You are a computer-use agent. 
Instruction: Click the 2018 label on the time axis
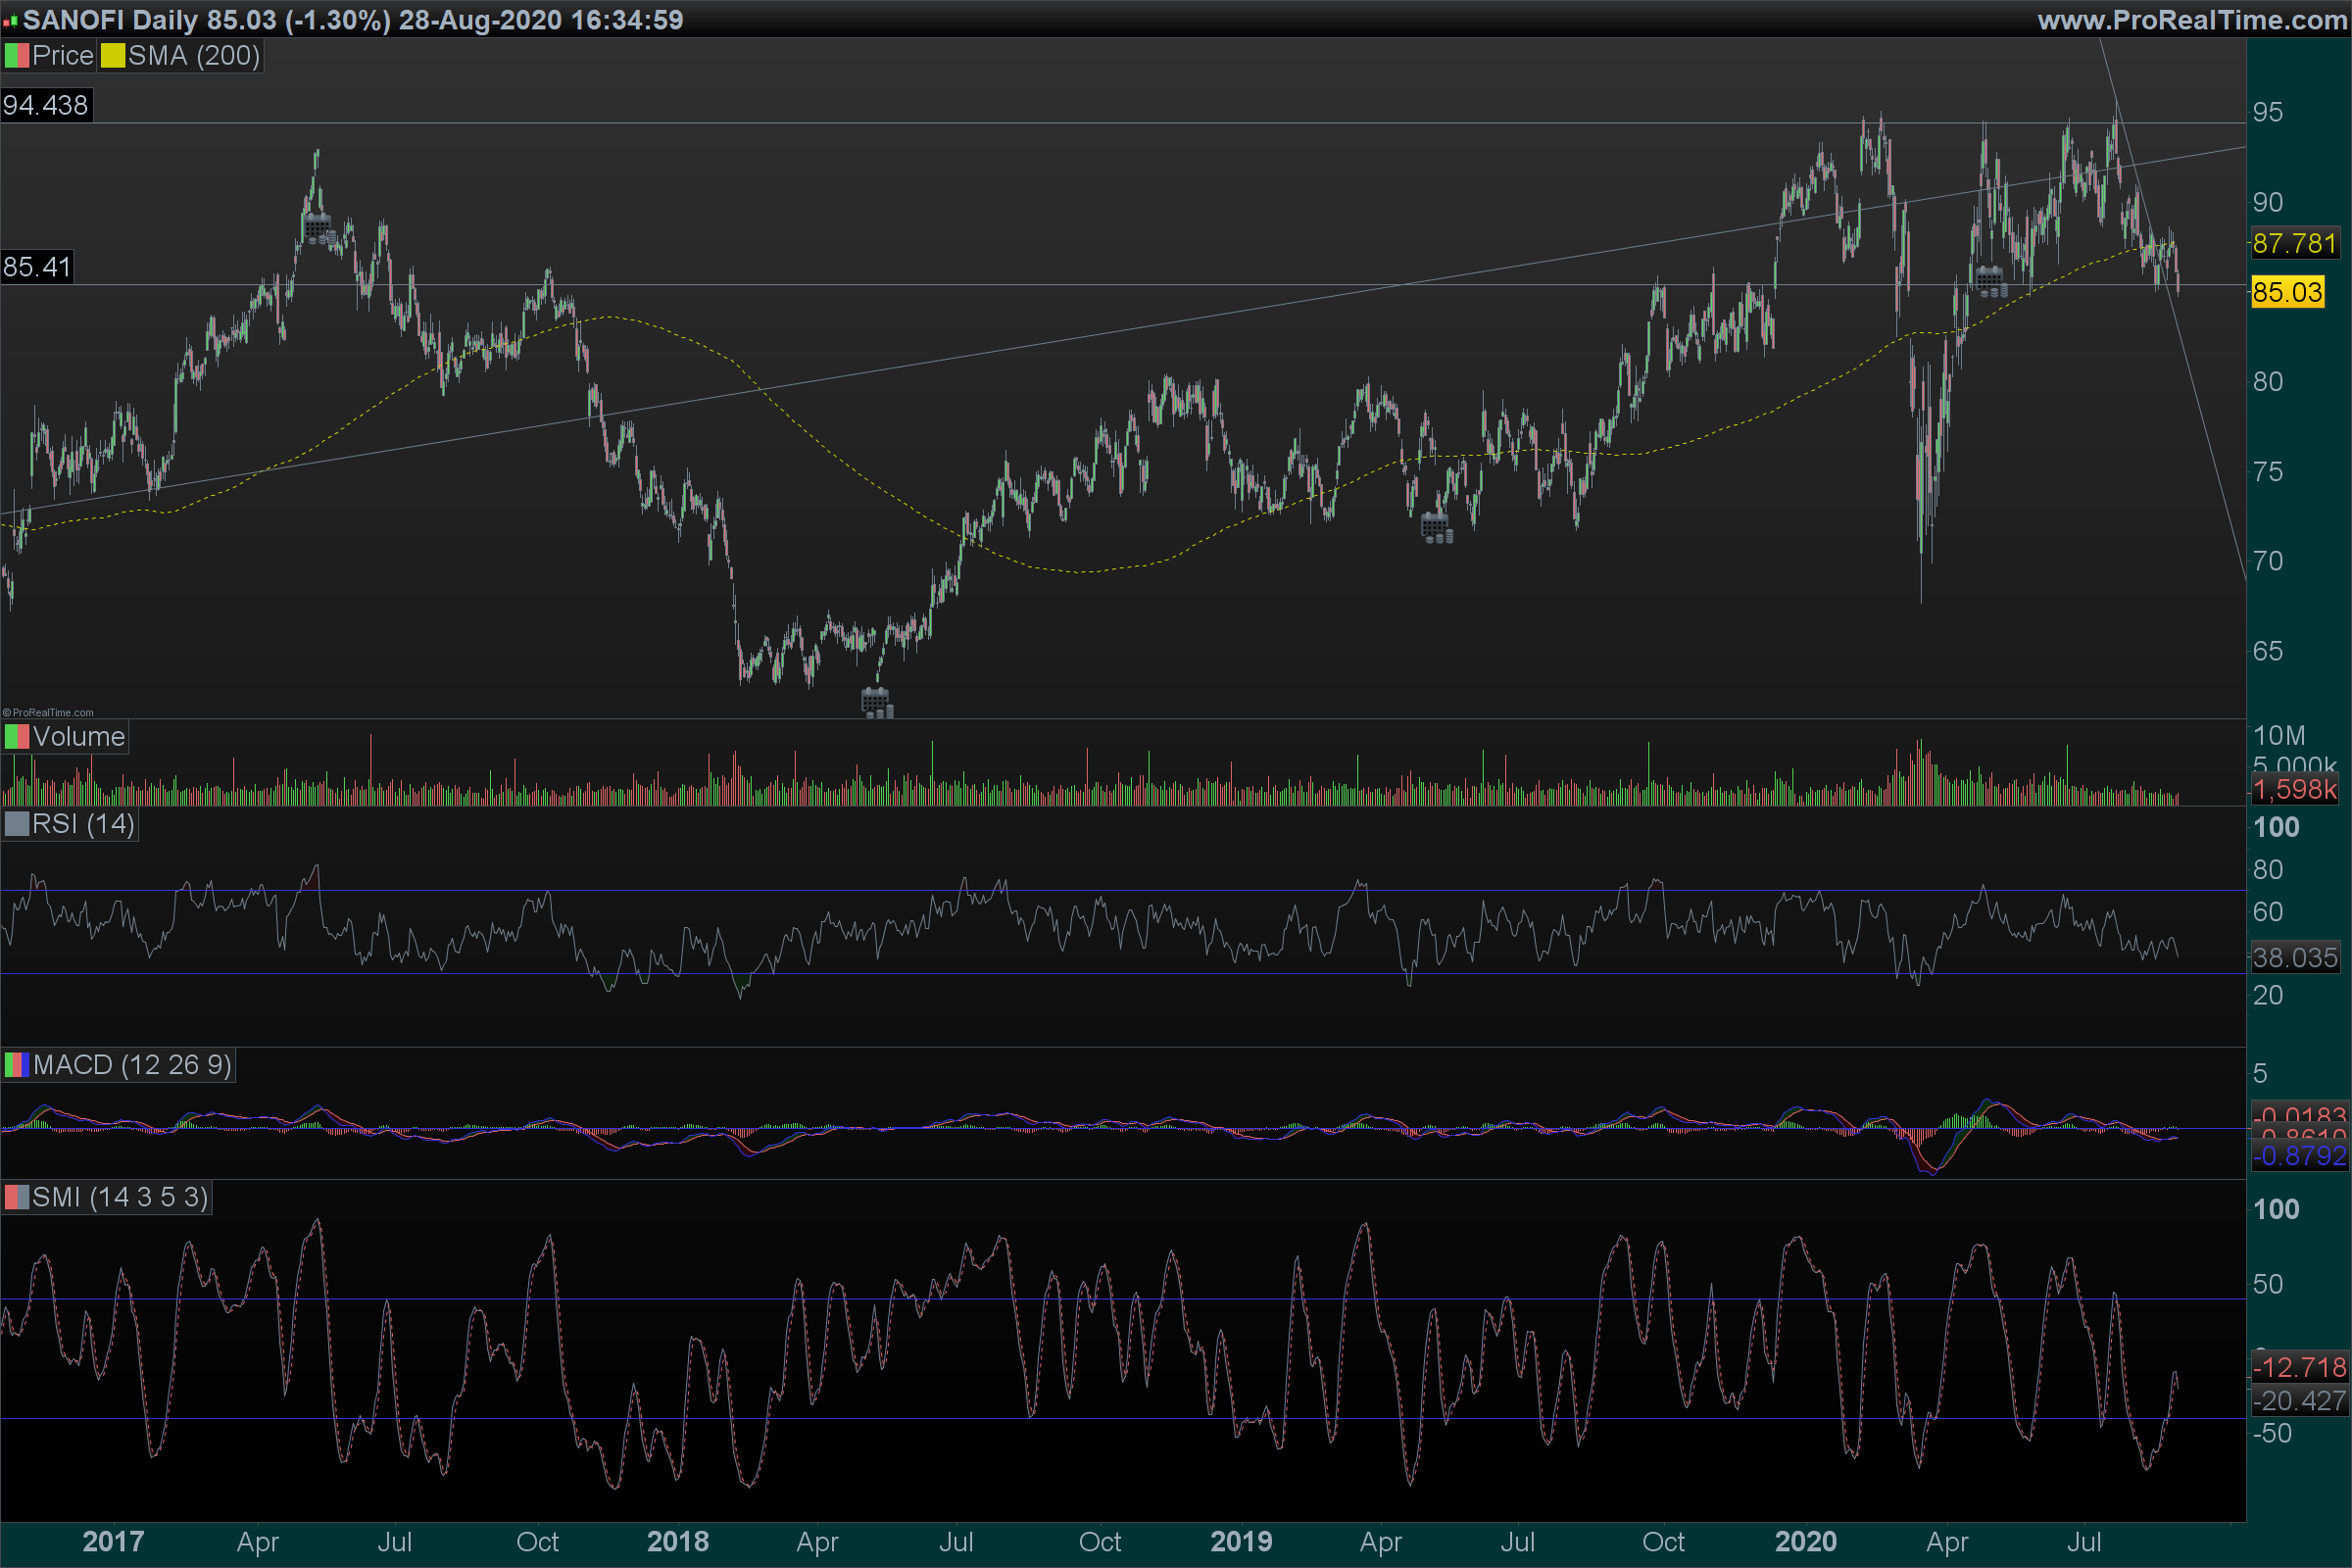pos(677,1541)
